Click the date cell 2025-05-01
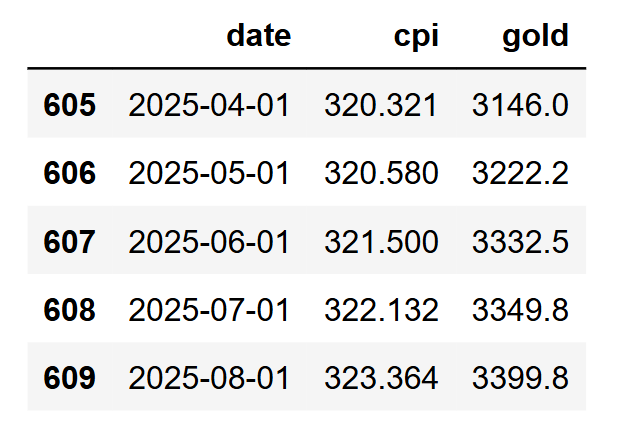The height and width of the screenshot is (423, 628). [x=209, y=173]
